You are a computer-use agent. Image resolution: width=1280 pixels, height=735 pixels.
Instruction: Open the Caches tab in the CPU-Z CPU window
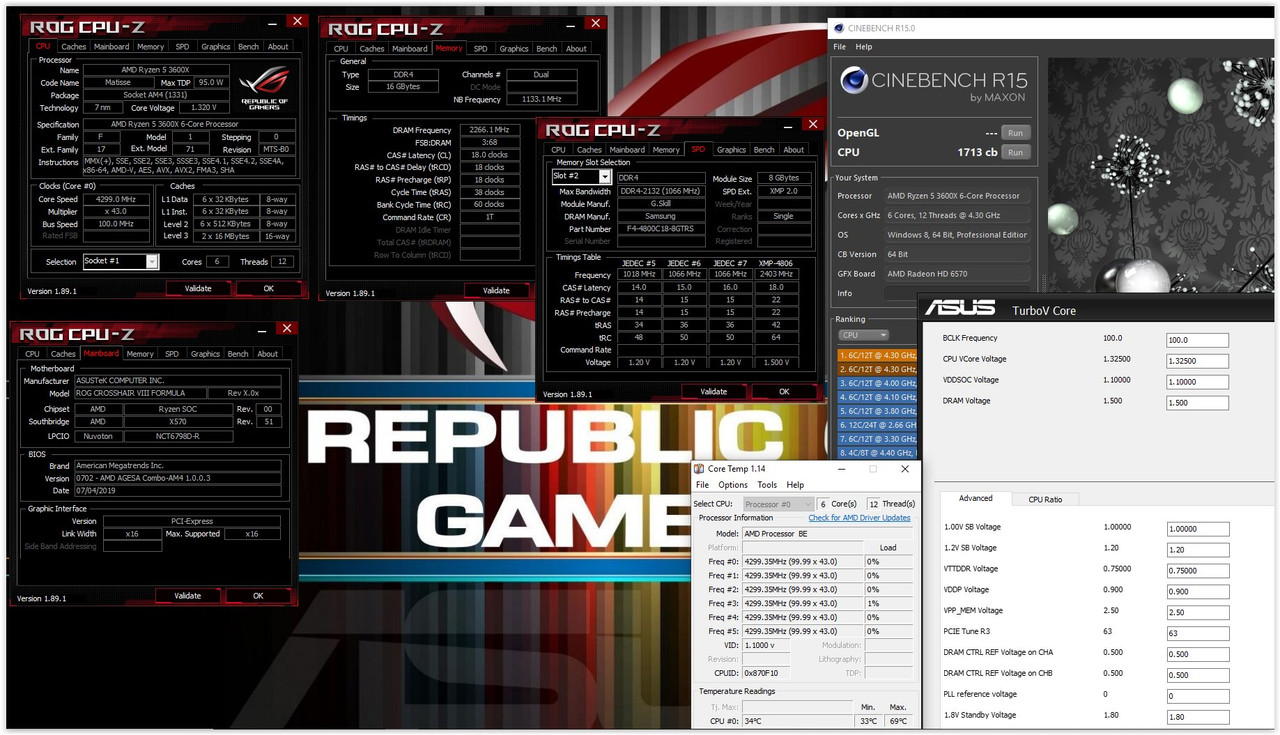pyautogui.click(x=73, y=46)
